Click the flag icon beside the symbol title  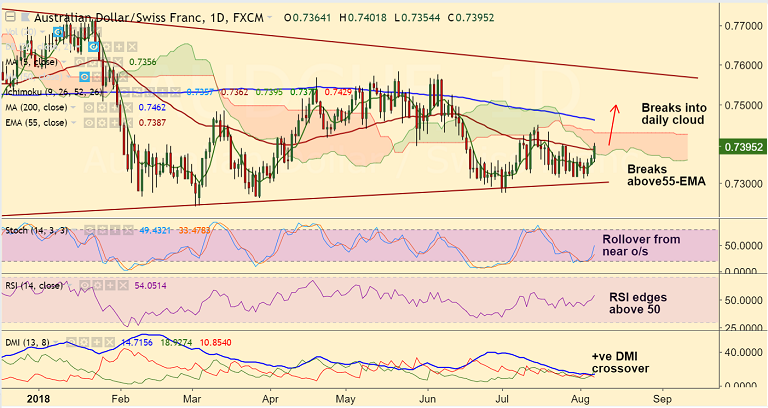25,17
